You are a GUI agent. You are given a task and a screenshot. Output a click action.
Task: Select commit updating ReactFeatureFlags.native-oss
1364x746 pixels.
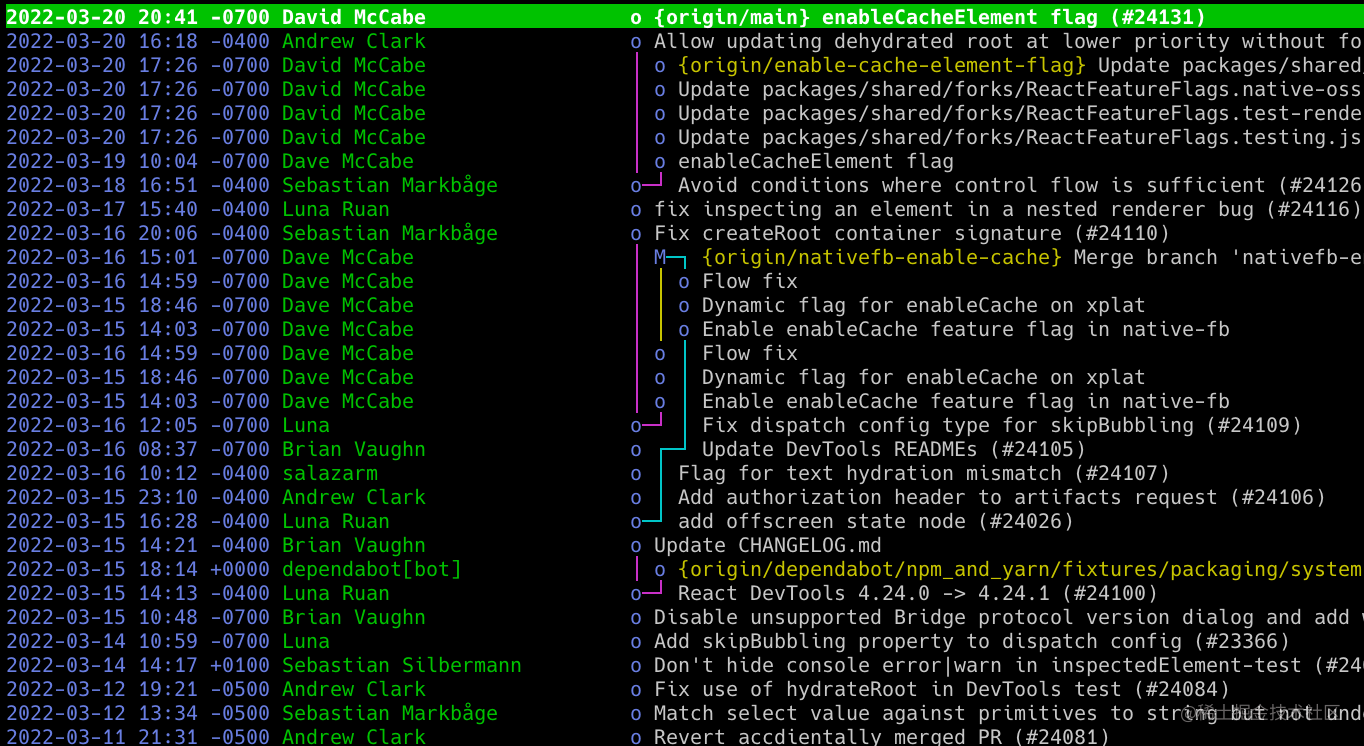click(1020, 89)
